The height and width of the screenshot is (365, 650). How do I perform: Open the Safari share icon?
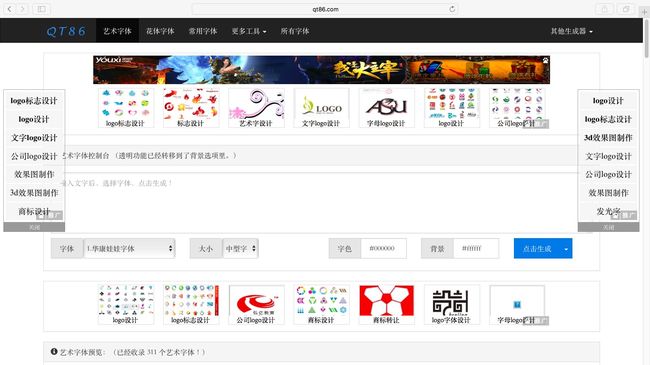(604, 9)
